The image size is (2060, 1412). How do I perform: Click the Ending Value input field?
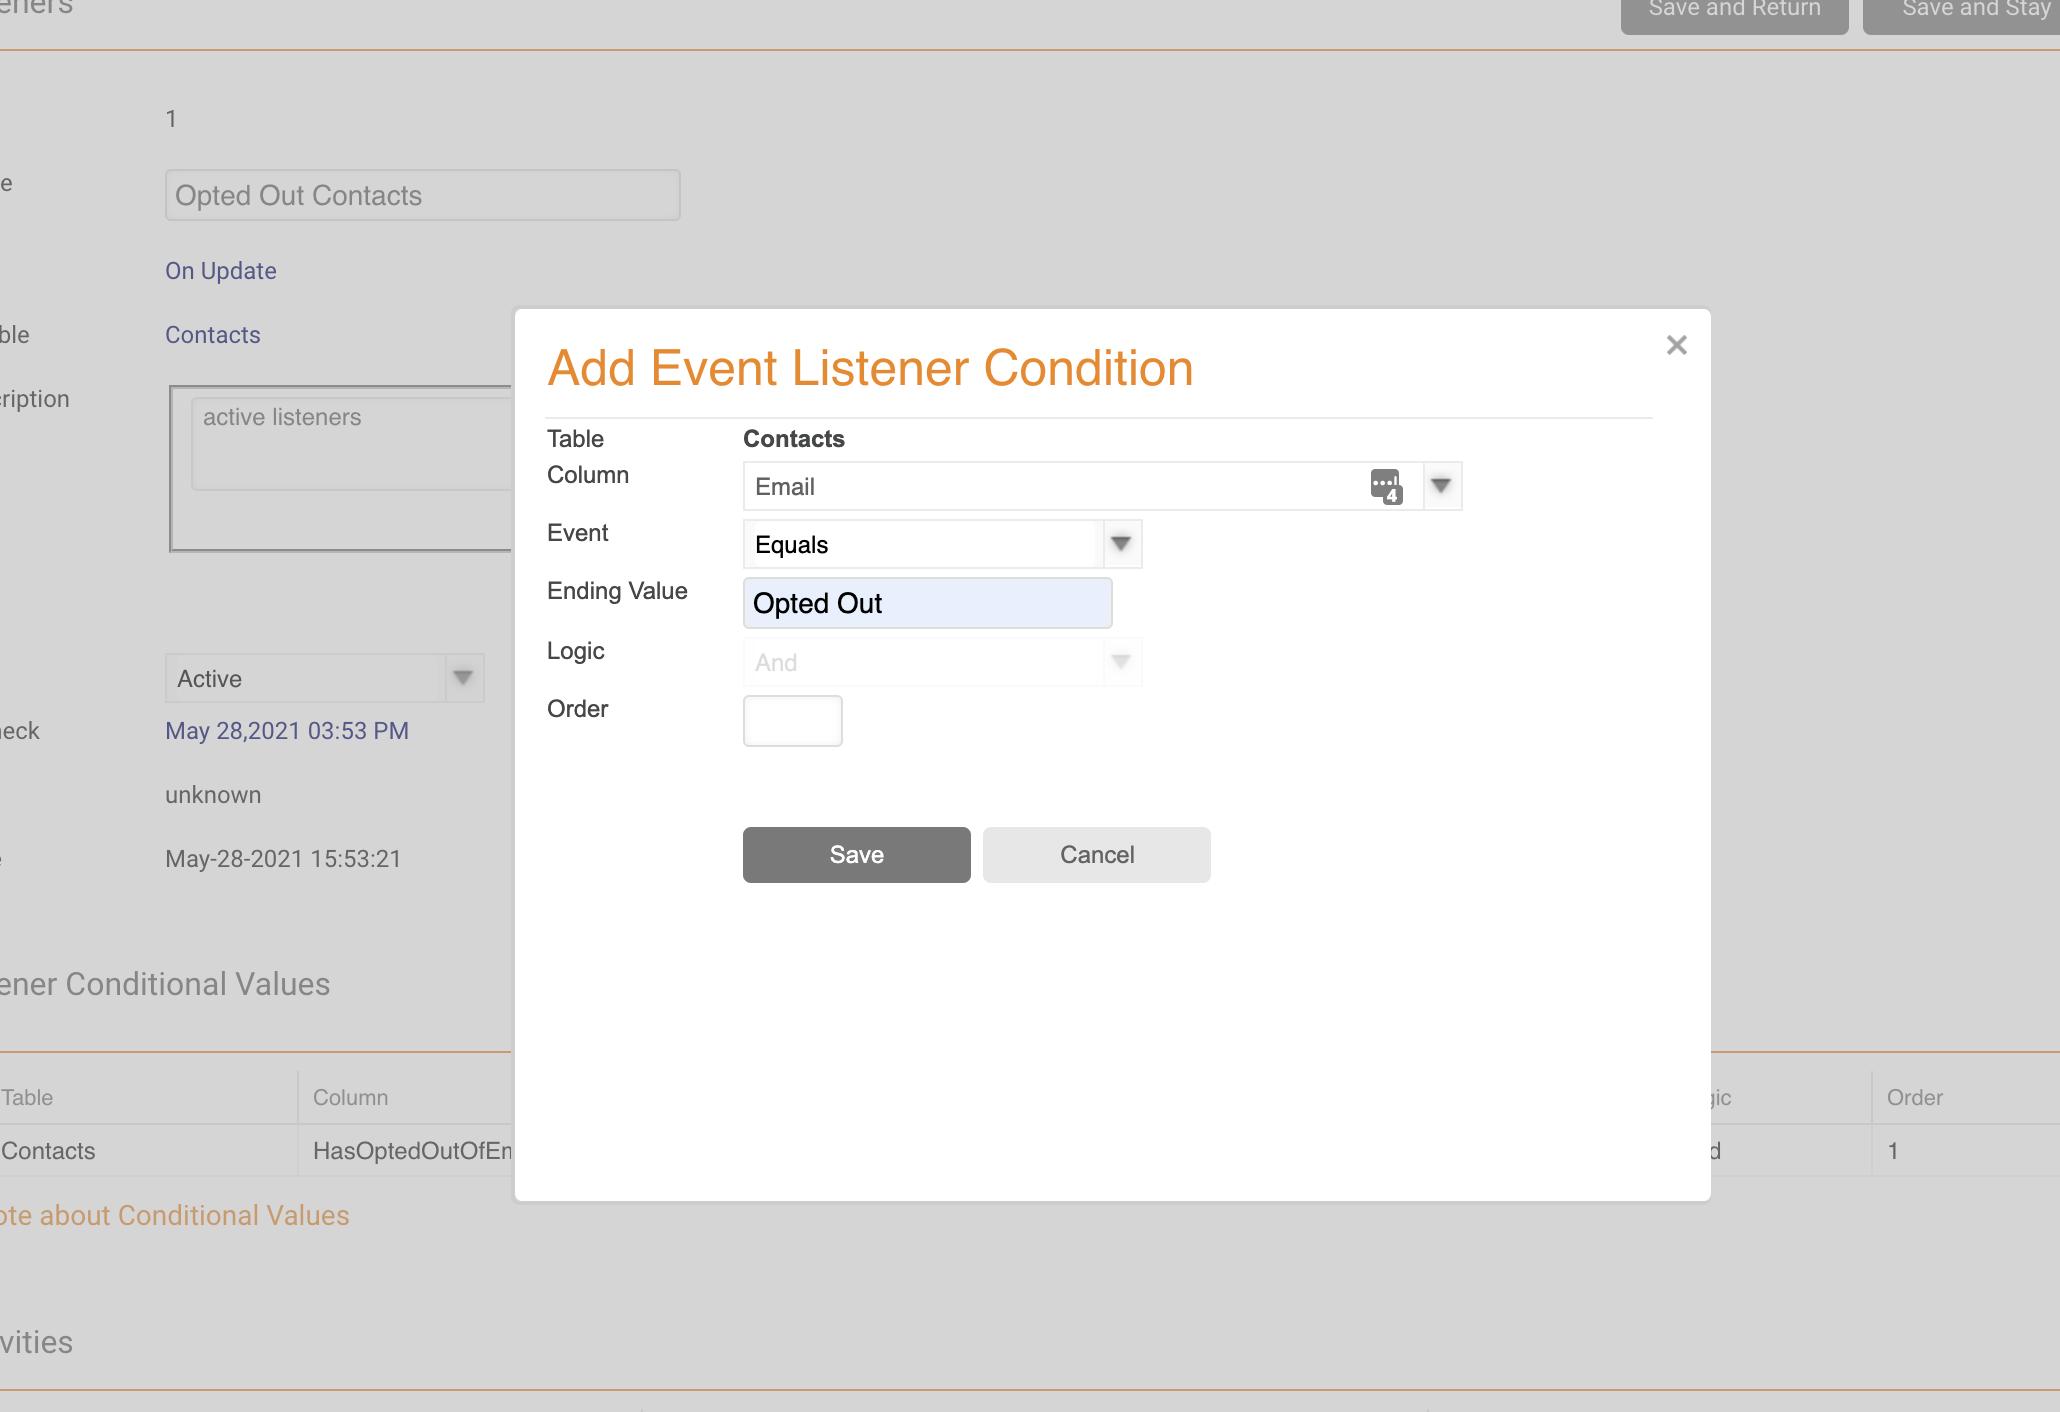point(927,603)
